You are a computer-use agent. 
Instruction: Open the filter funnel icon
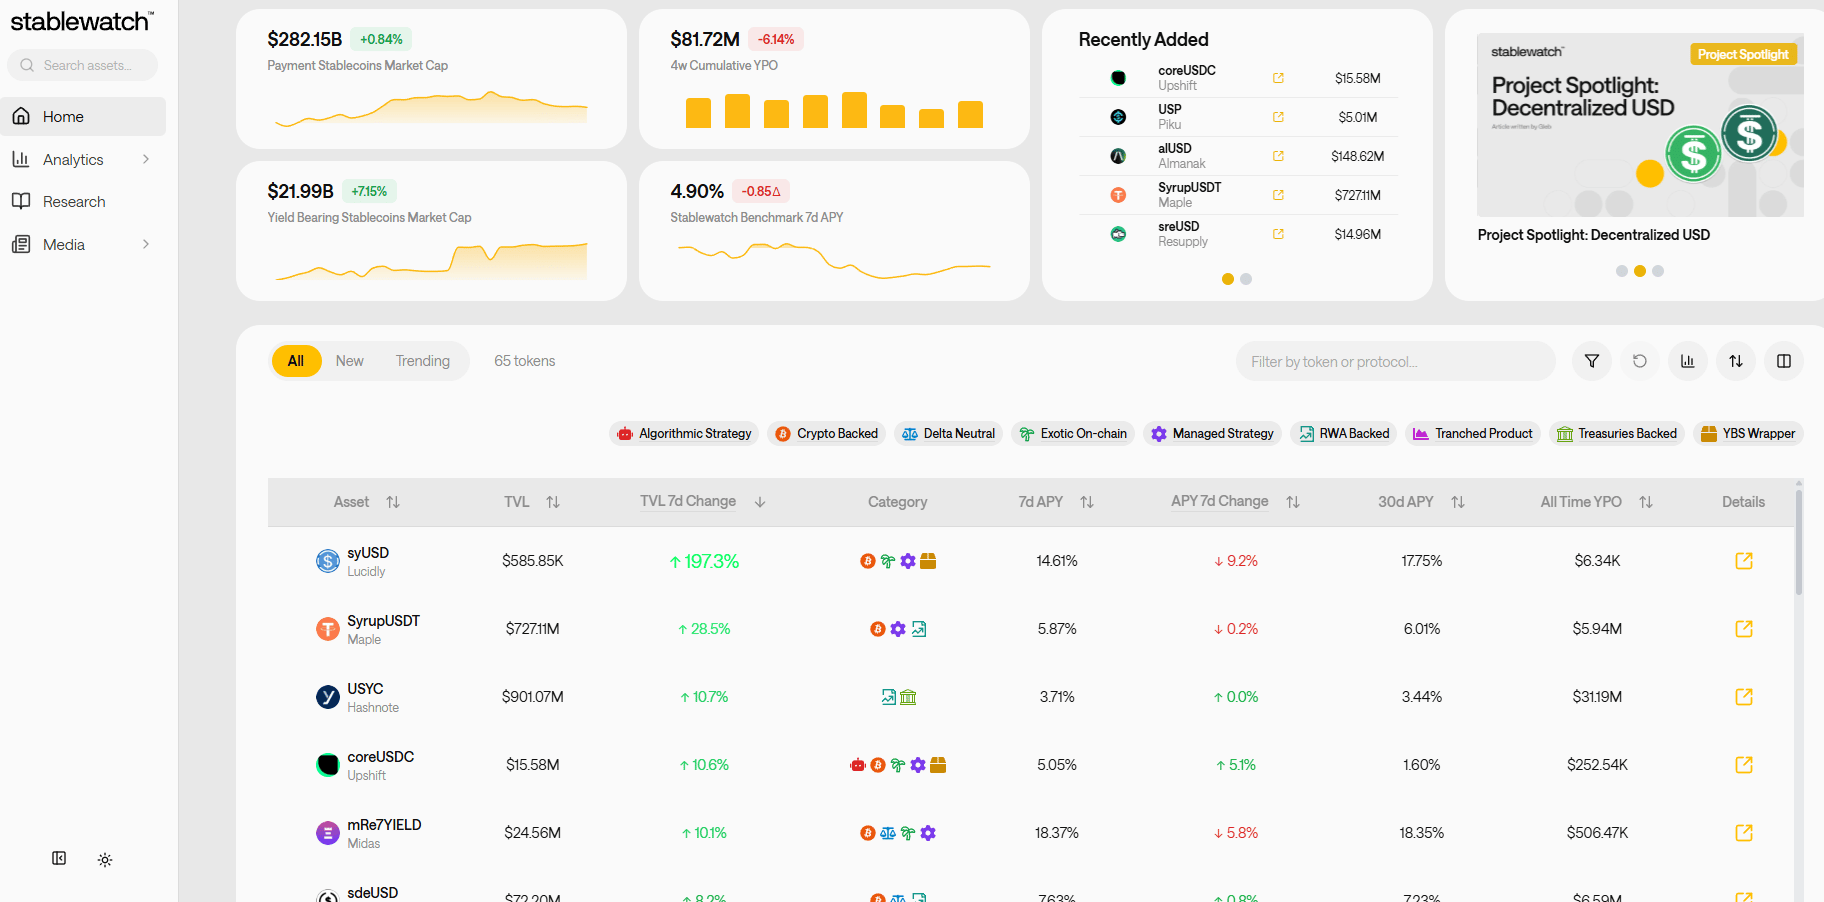coord(1592,361)
